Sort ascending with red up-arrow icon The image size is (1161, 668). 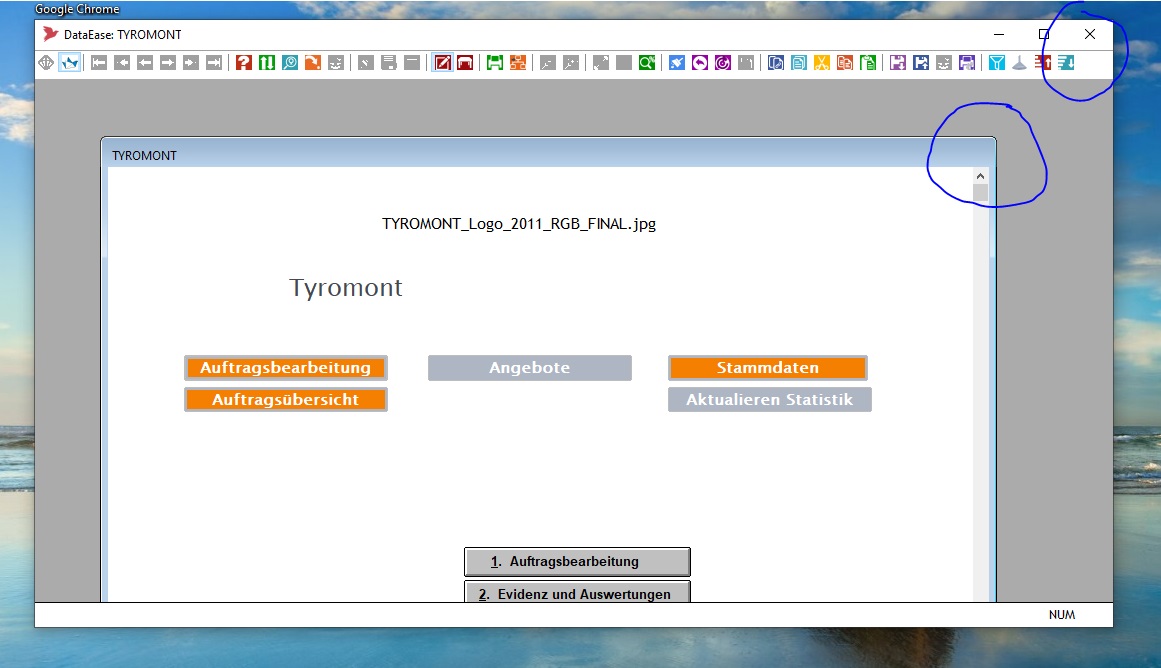[x=1043, y=63]
